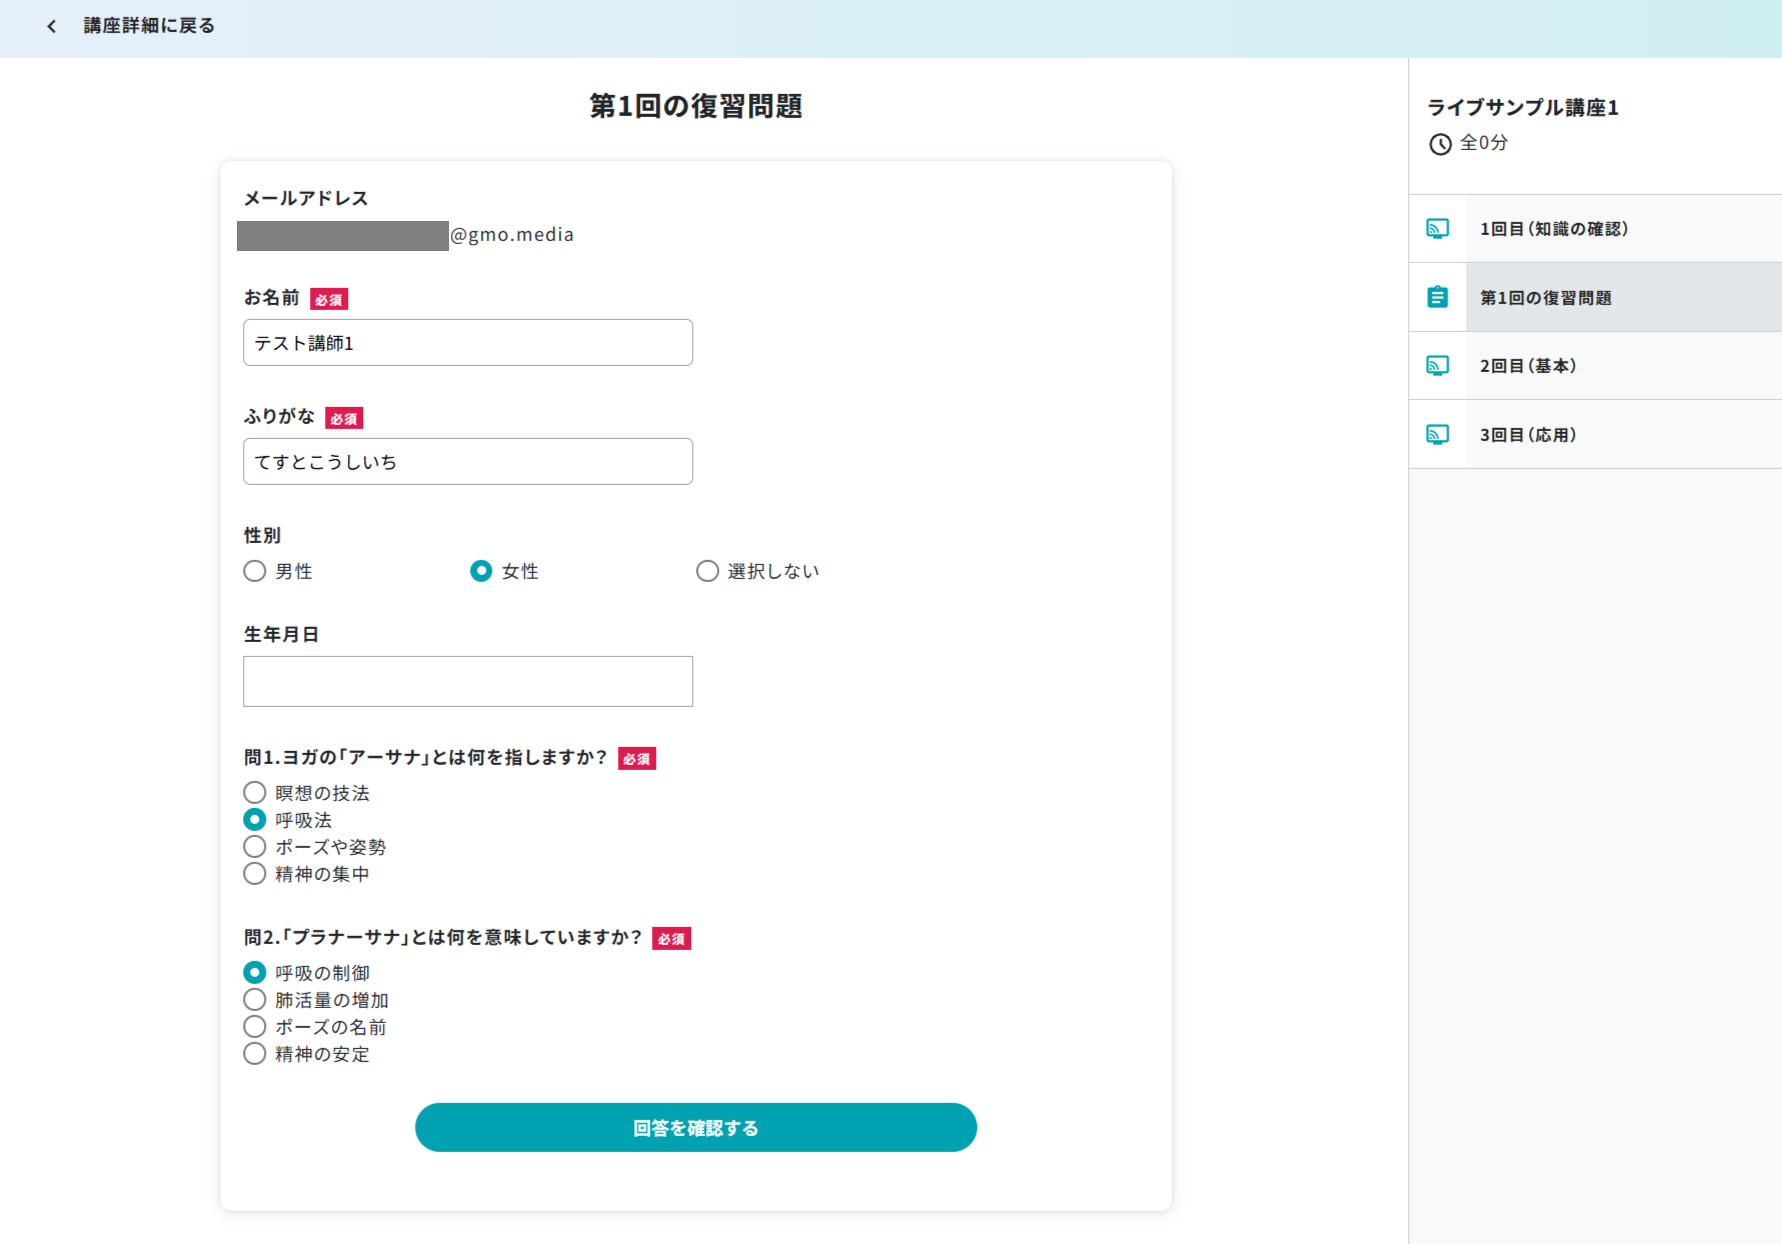Select 肺活量の増加 for question 2
This screenshot has height=1244, width=1782.
coord(255,1000)
